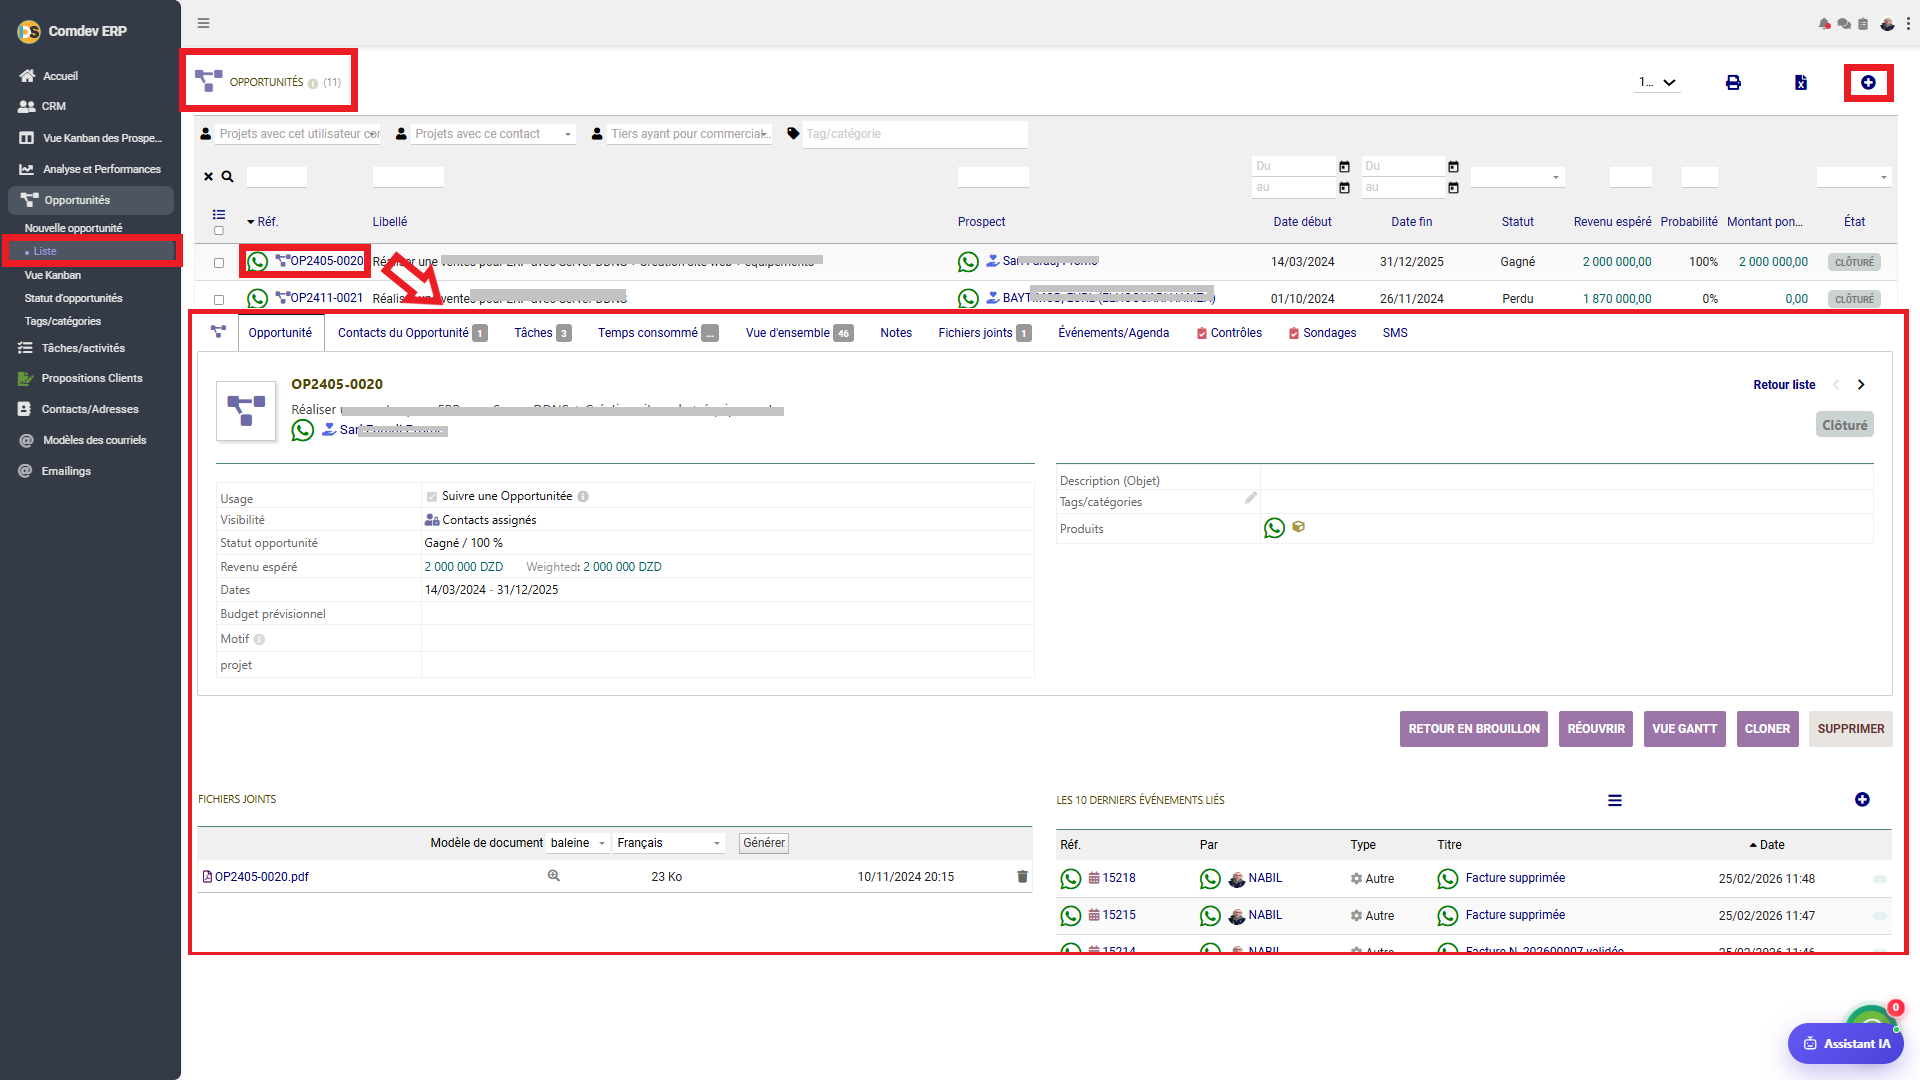This screenshot has height=1080, width=1920.
Task: Tick the checkbox for OP2405-0020 row
Action: click(x=219, y=263)
